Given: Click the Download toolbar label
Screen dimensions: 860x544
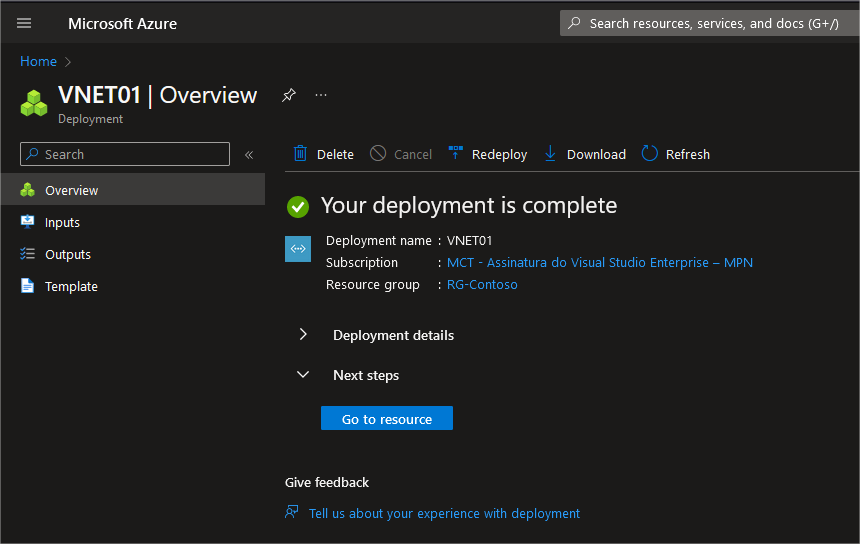Looking at the screenshot, I should pyautogui.click(x=596, y=155).
